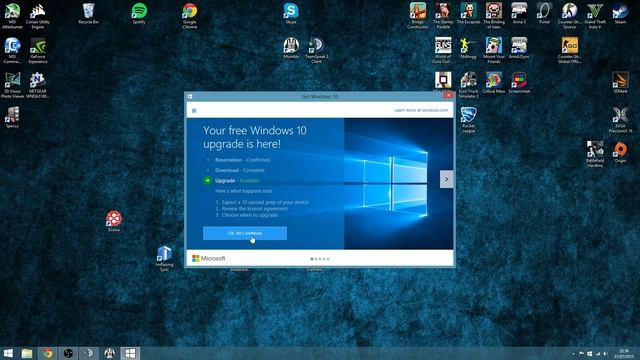
Task: Close the Get Windows 10 dialog
Action: point(448,96)
